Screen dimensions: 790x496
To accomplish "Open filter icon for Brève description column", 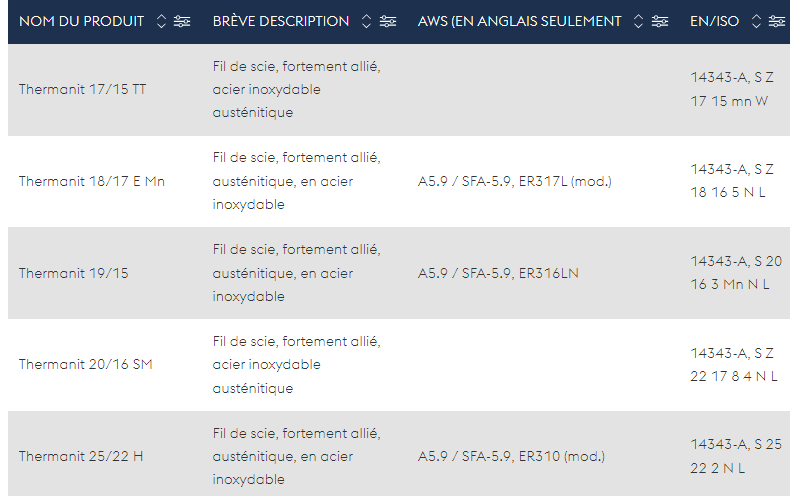I will [x=387, y=21].
